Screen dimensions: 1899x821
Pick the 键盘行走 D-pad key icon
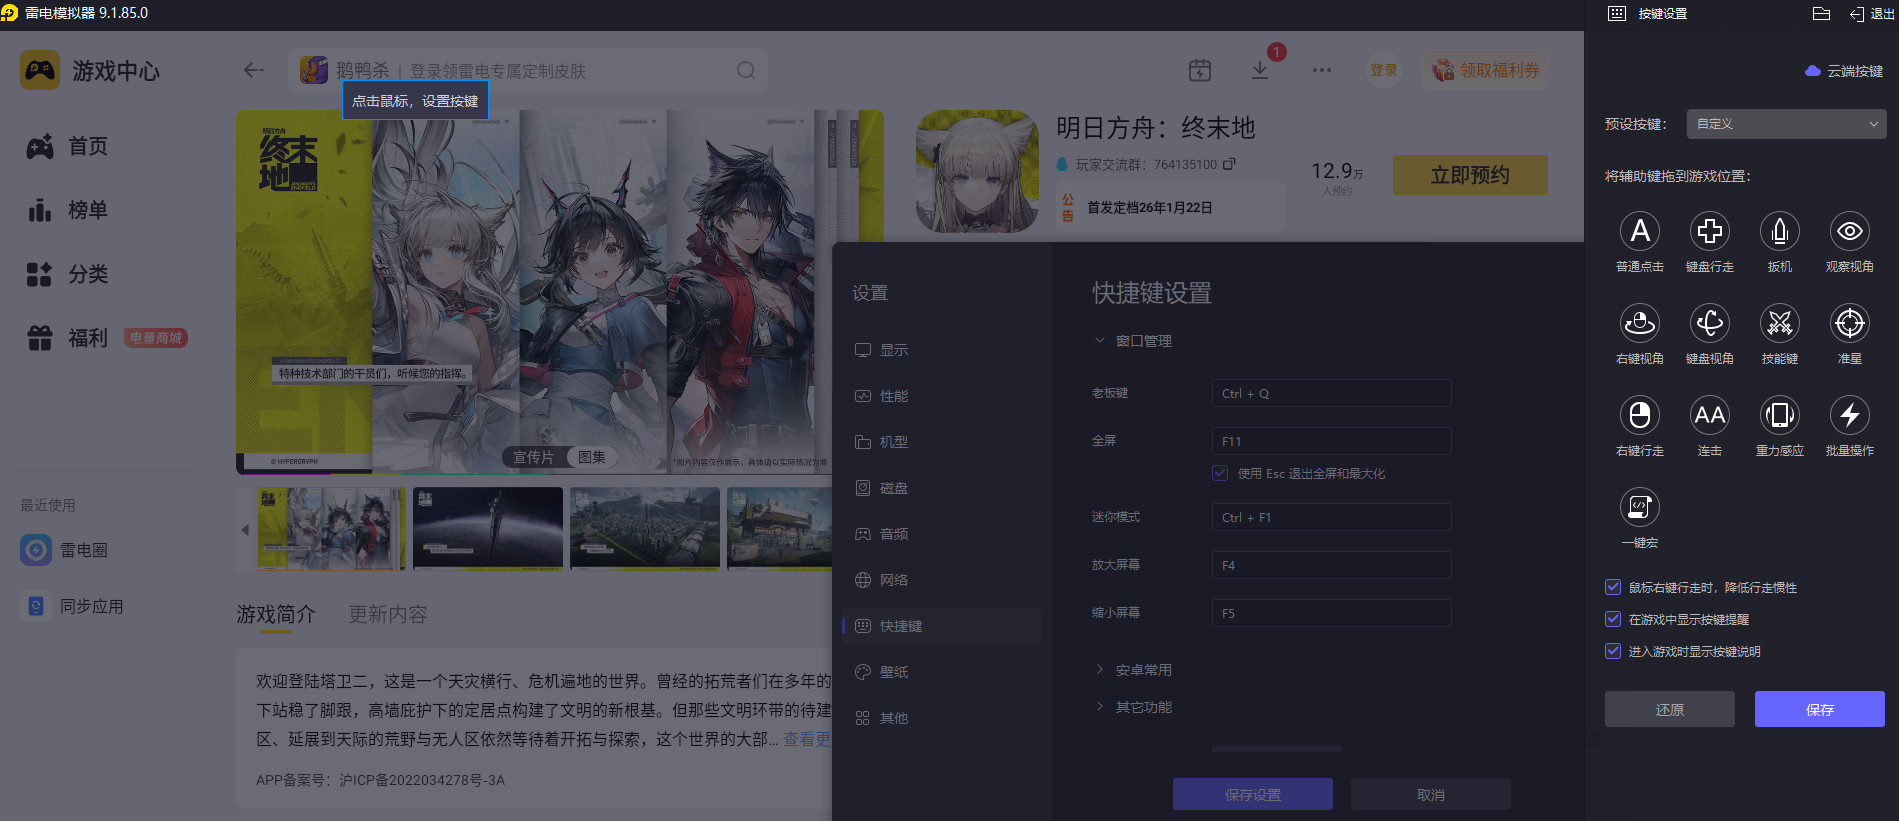[x=1710, y=231]
